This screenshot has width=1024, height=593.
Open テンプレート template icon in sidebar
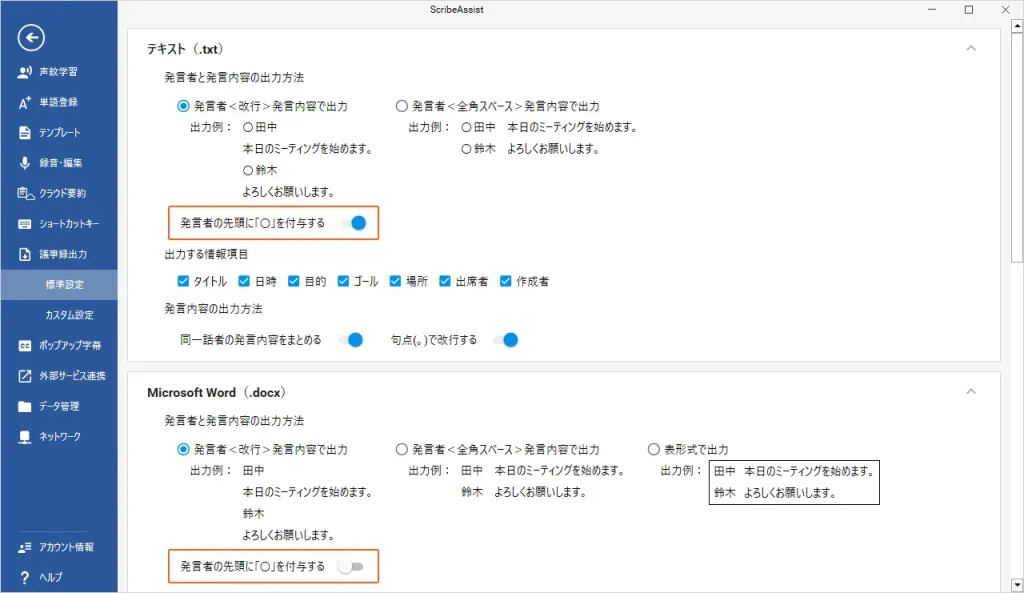pyautogui.click(x=25, y=133)
